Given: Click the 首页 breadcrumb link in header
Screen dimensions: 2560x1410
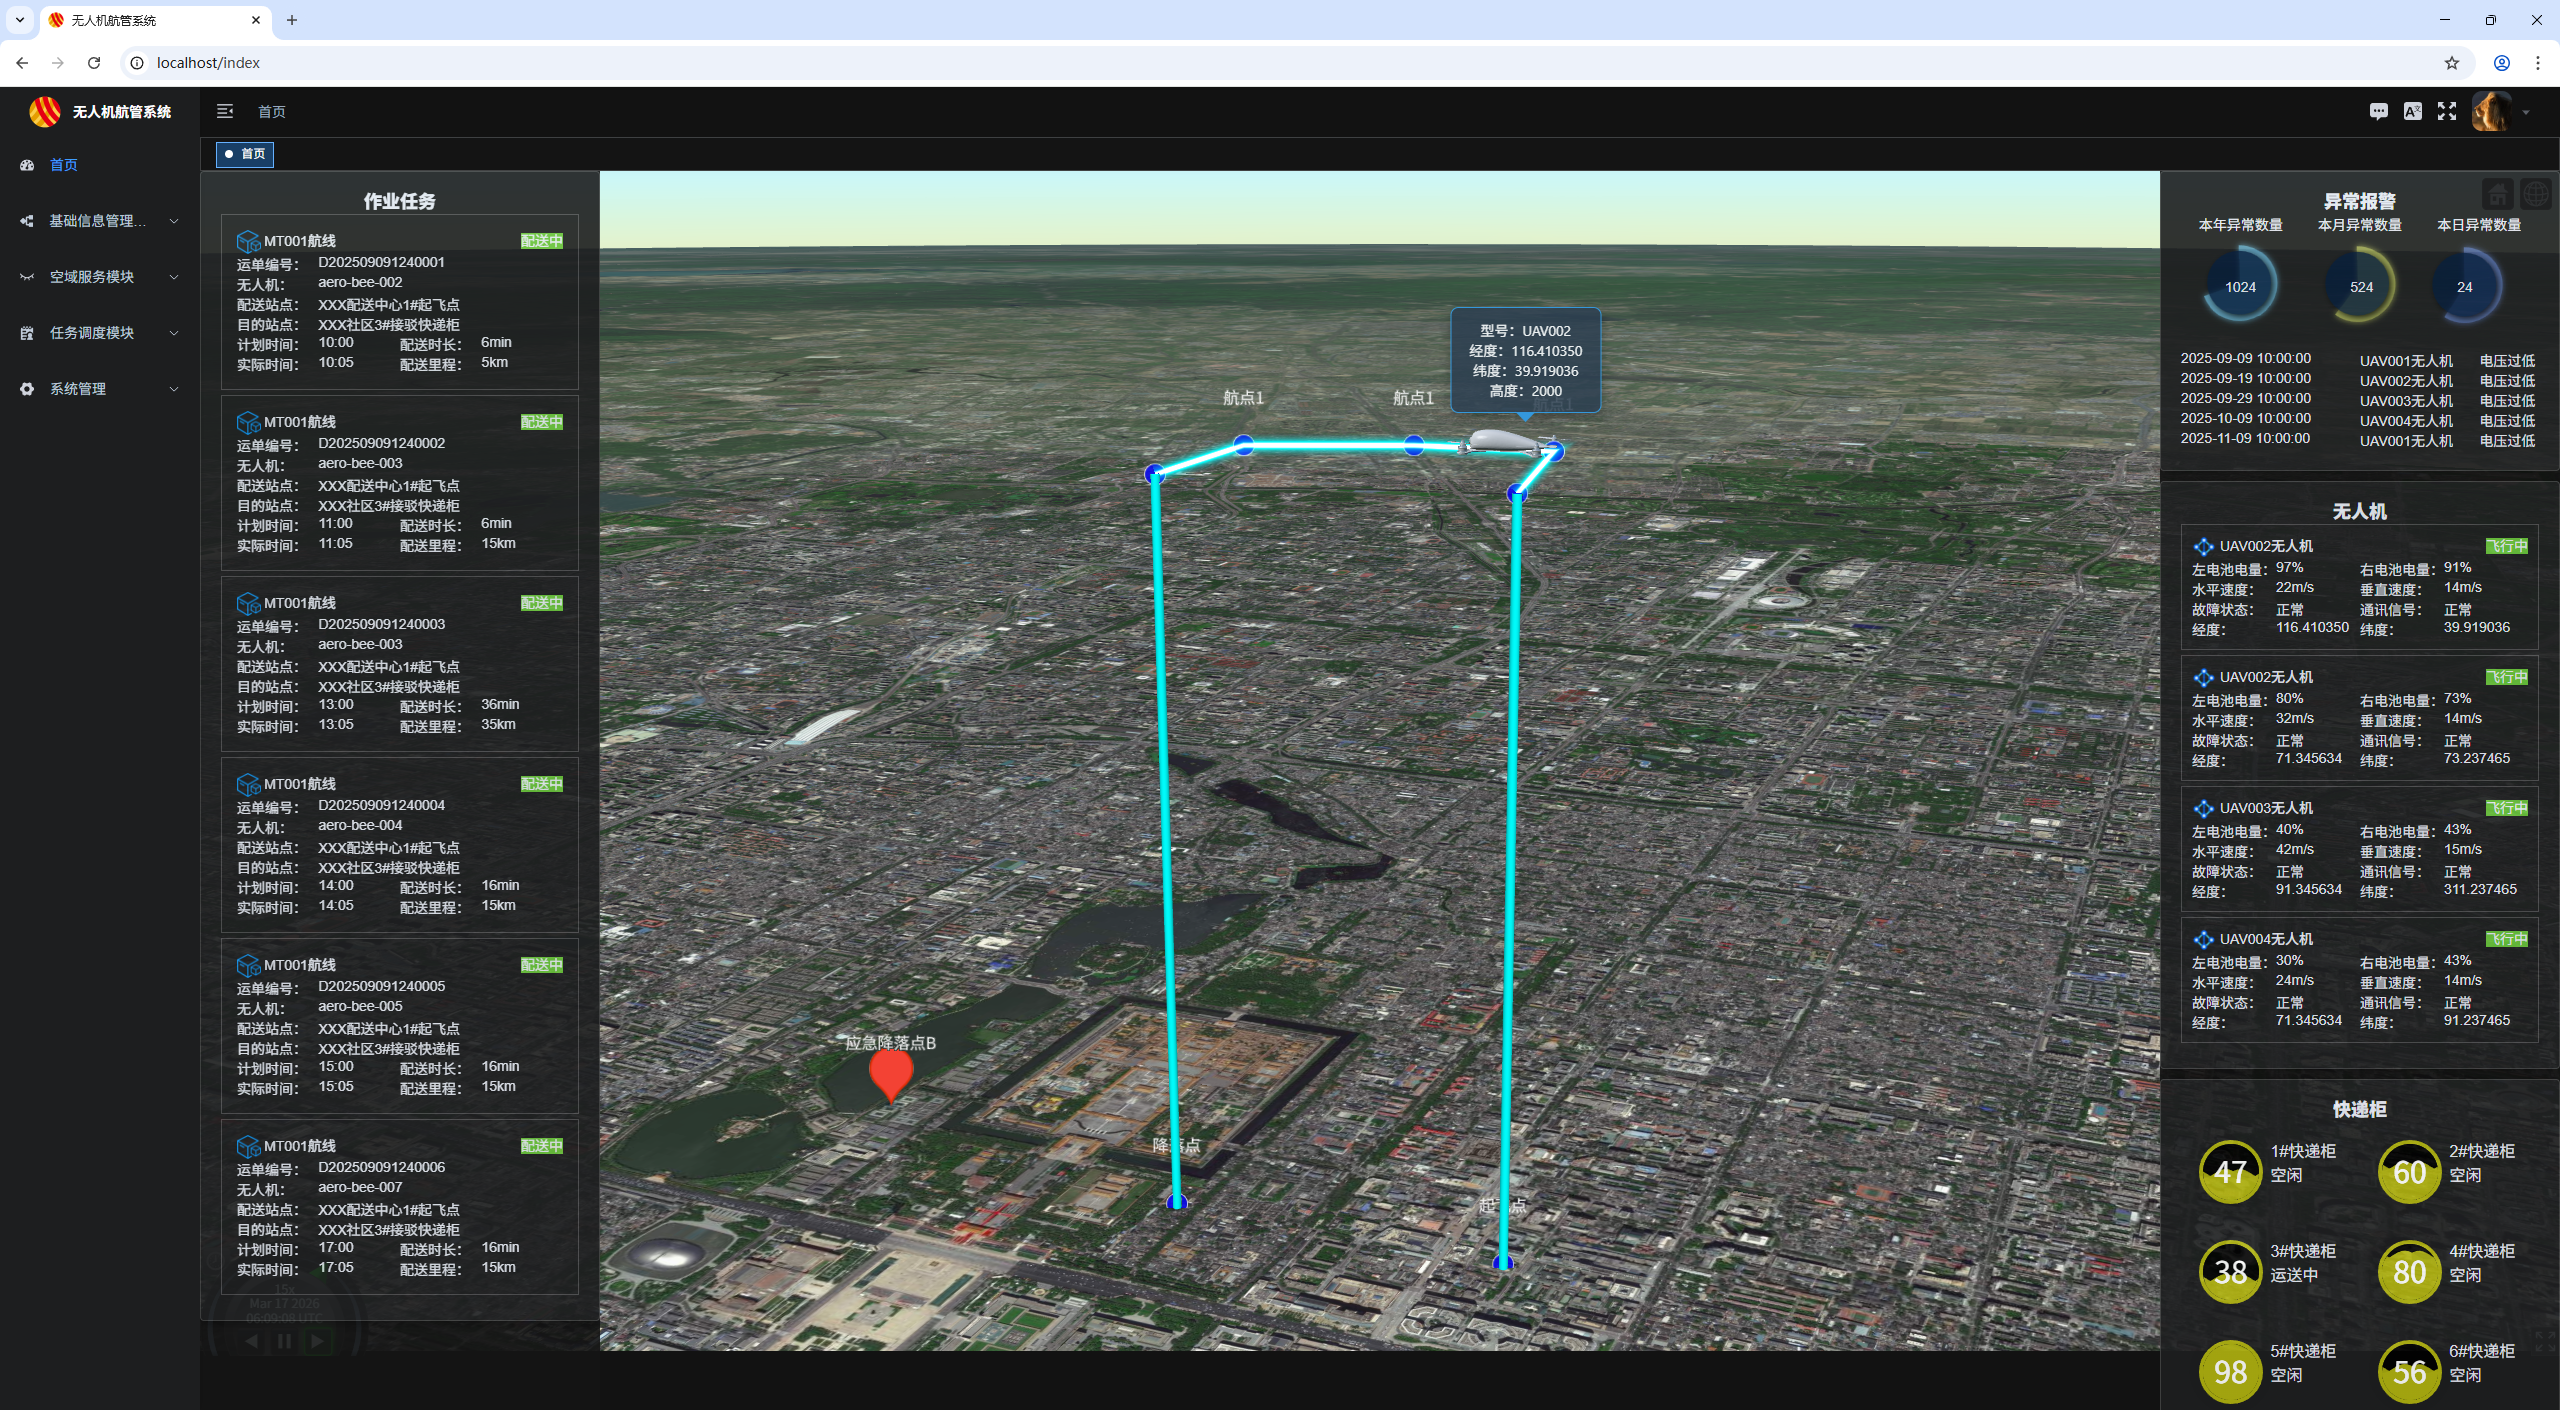Looking at the screenshot, I should [272, 112].
